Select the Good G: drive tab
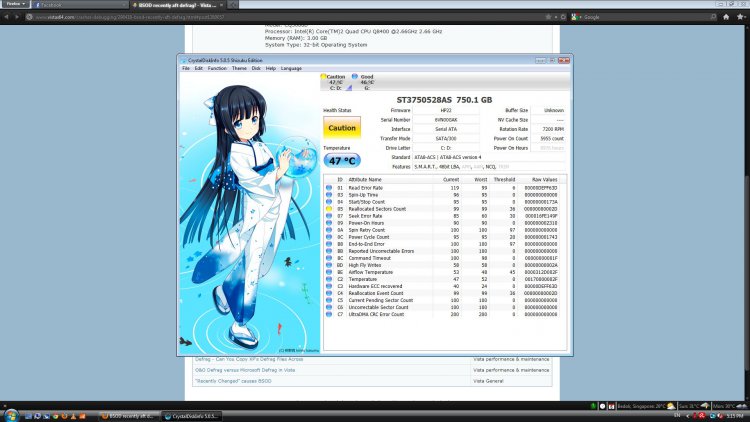Screen dimensions: 750x422 tap(364, 82)
